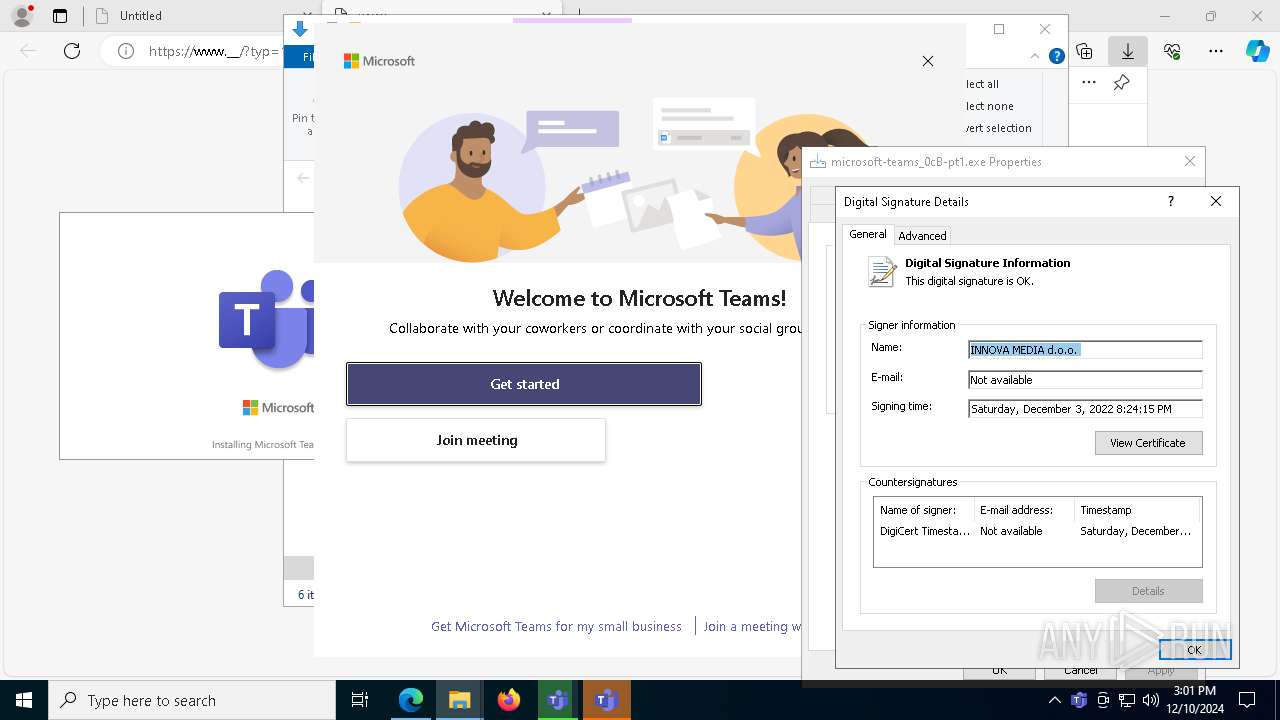This screenshot has width=1280, height=720.
Task: Switch to the General tab in signature details
Action: [867, 234]
